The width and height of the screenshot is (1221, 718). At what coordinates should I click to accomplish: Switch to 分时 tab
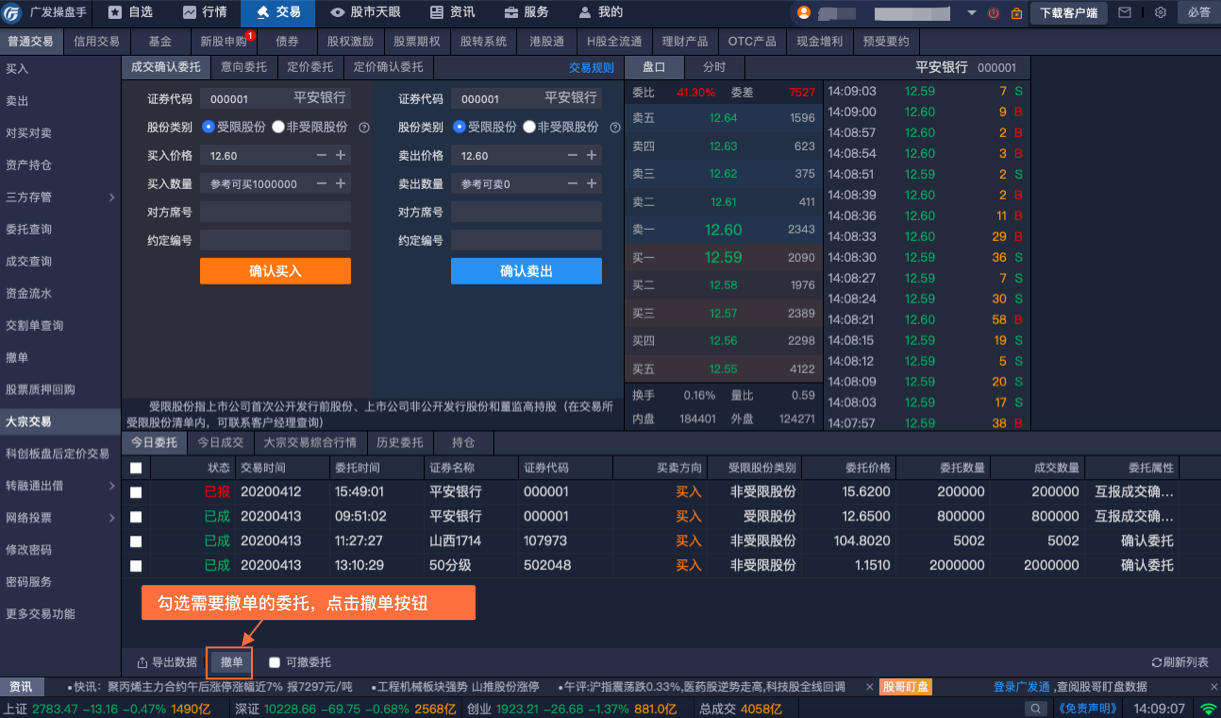[714, 68]
